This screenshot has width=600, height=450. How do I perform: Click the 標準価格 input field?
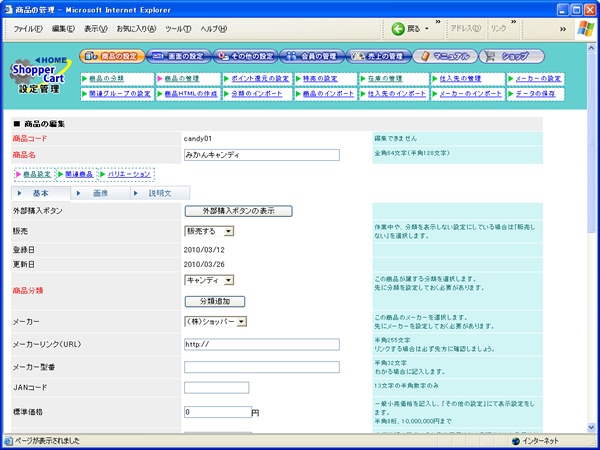point(218,412)
